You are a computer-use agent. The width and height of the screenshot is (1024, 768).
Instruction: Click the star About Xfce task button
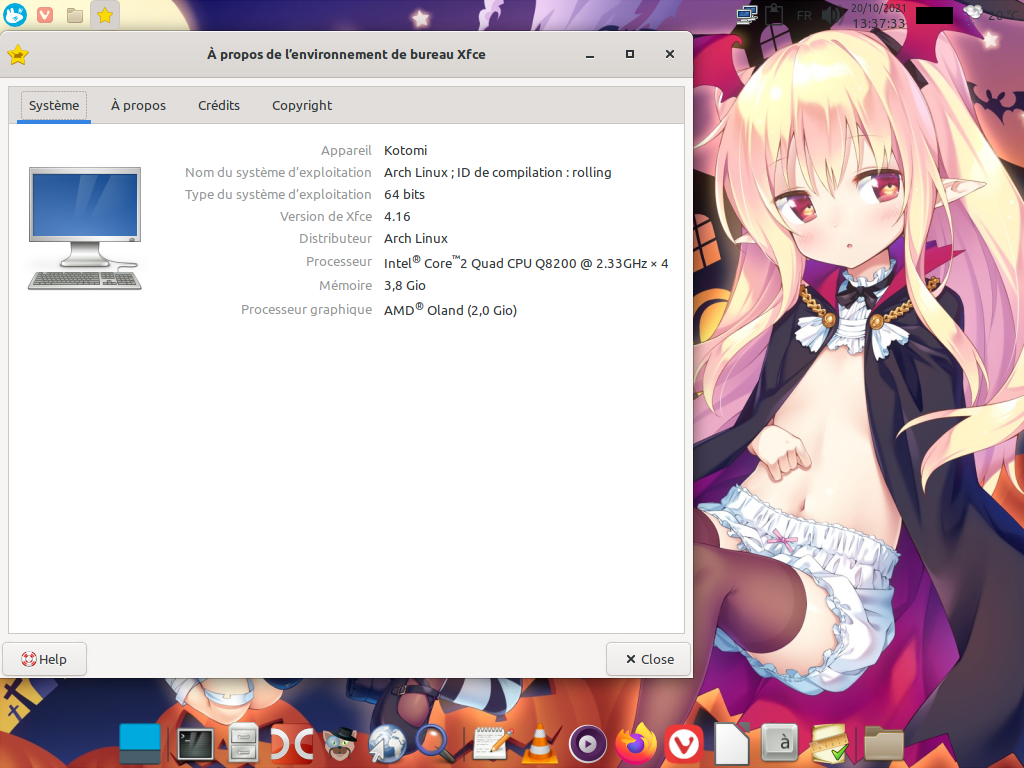coord(105,14)
